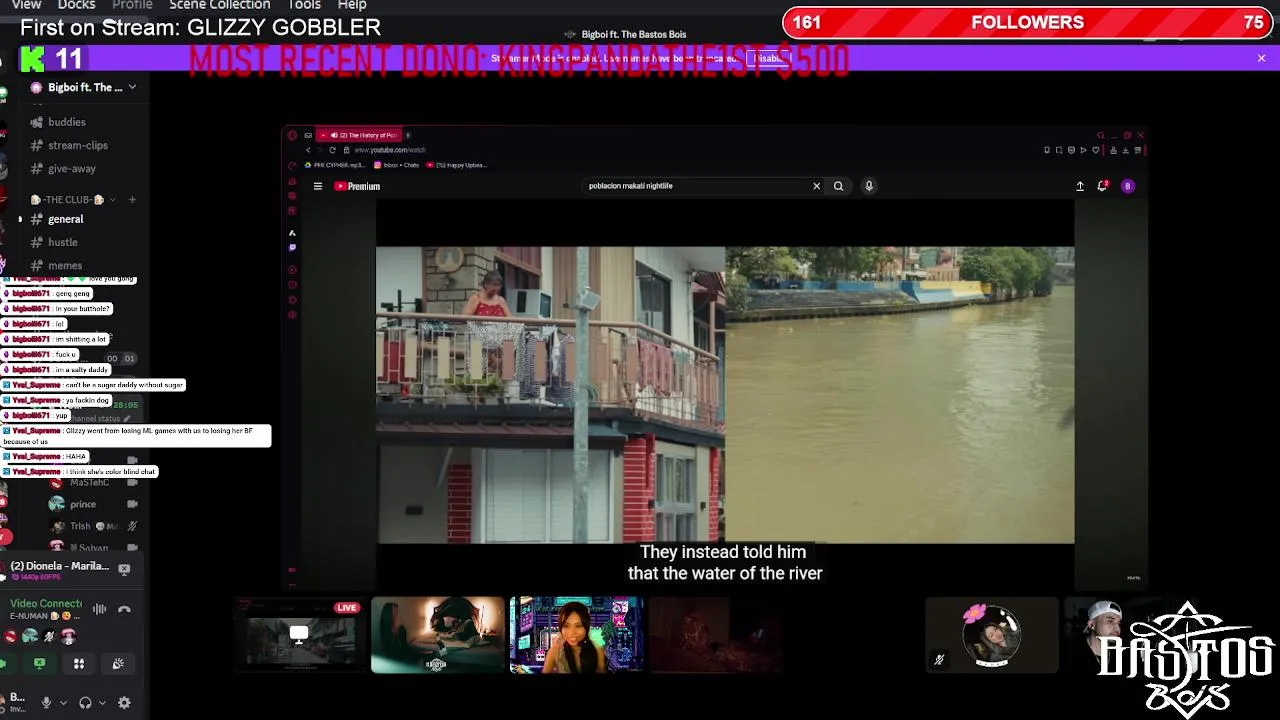This screenshot has width=1280, height=720.
Task: Run the YouTube search
Action: [x=838, y=186]
